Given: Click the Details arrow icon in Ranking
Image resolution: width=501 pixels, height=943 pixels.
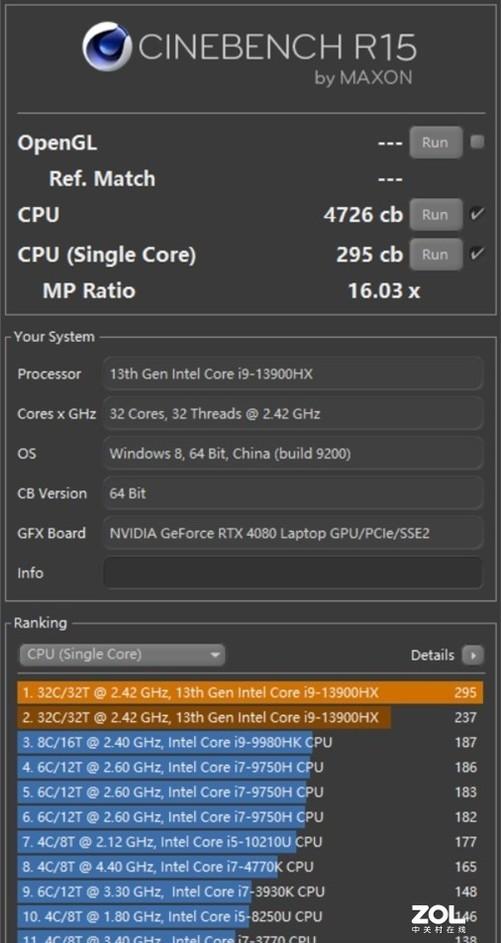Looking at the screenshot, I should (x=473, y=655).
